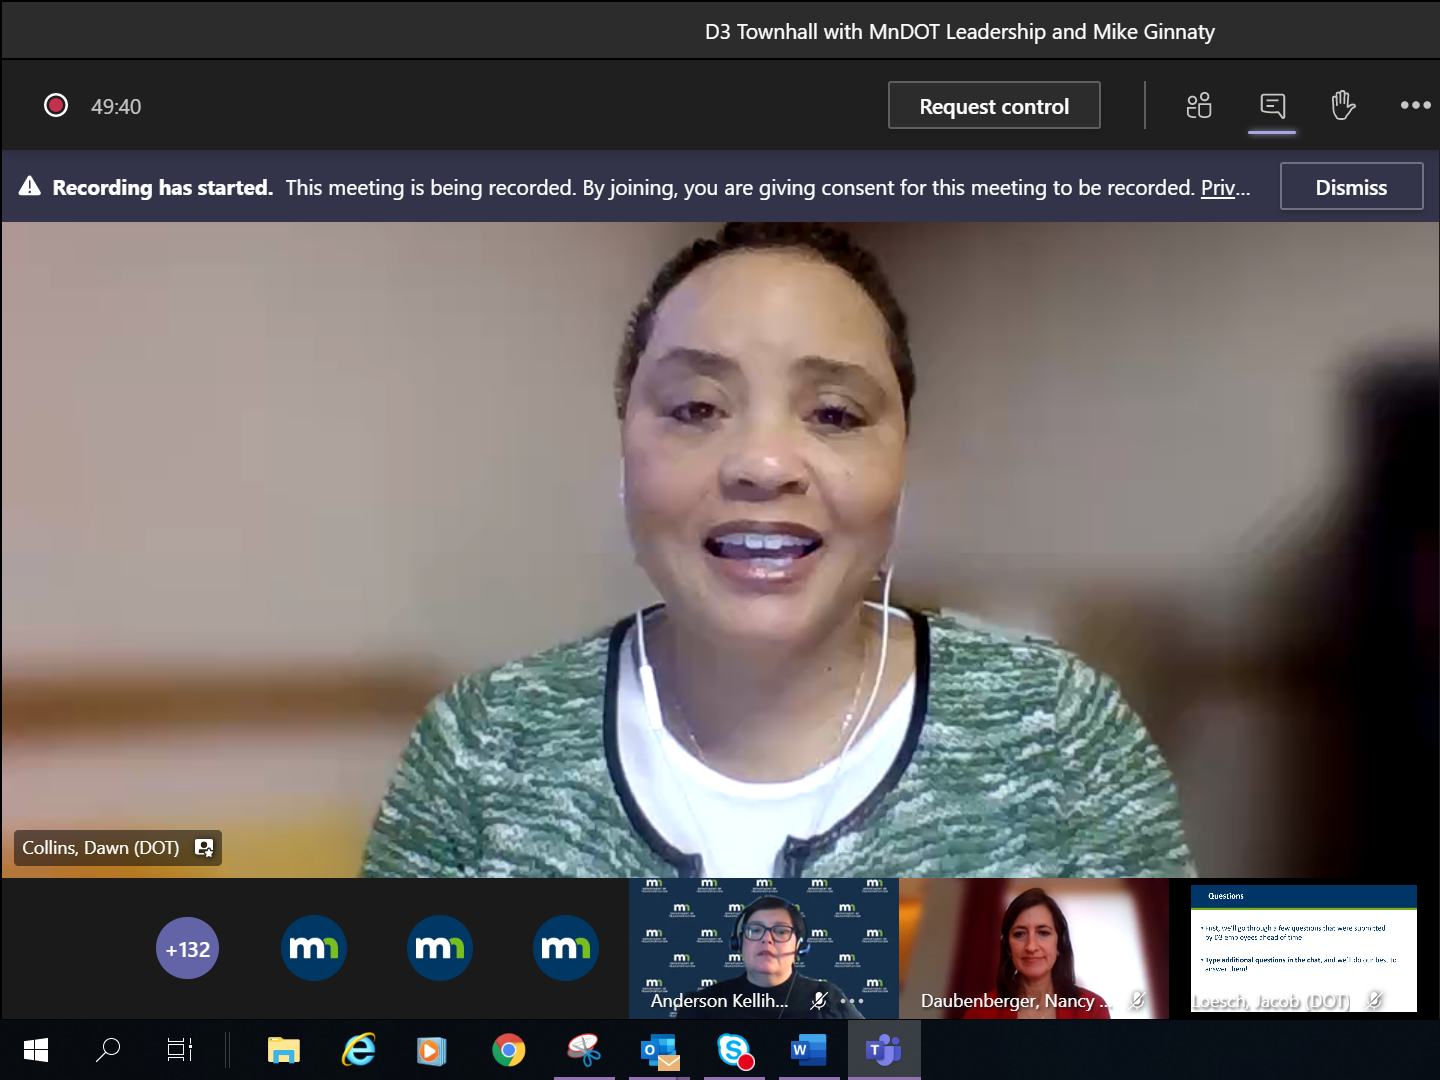
Task: Open options for Anderson Kelliher's video tile
Action: pyautogui.click(x=852, y=1000)
